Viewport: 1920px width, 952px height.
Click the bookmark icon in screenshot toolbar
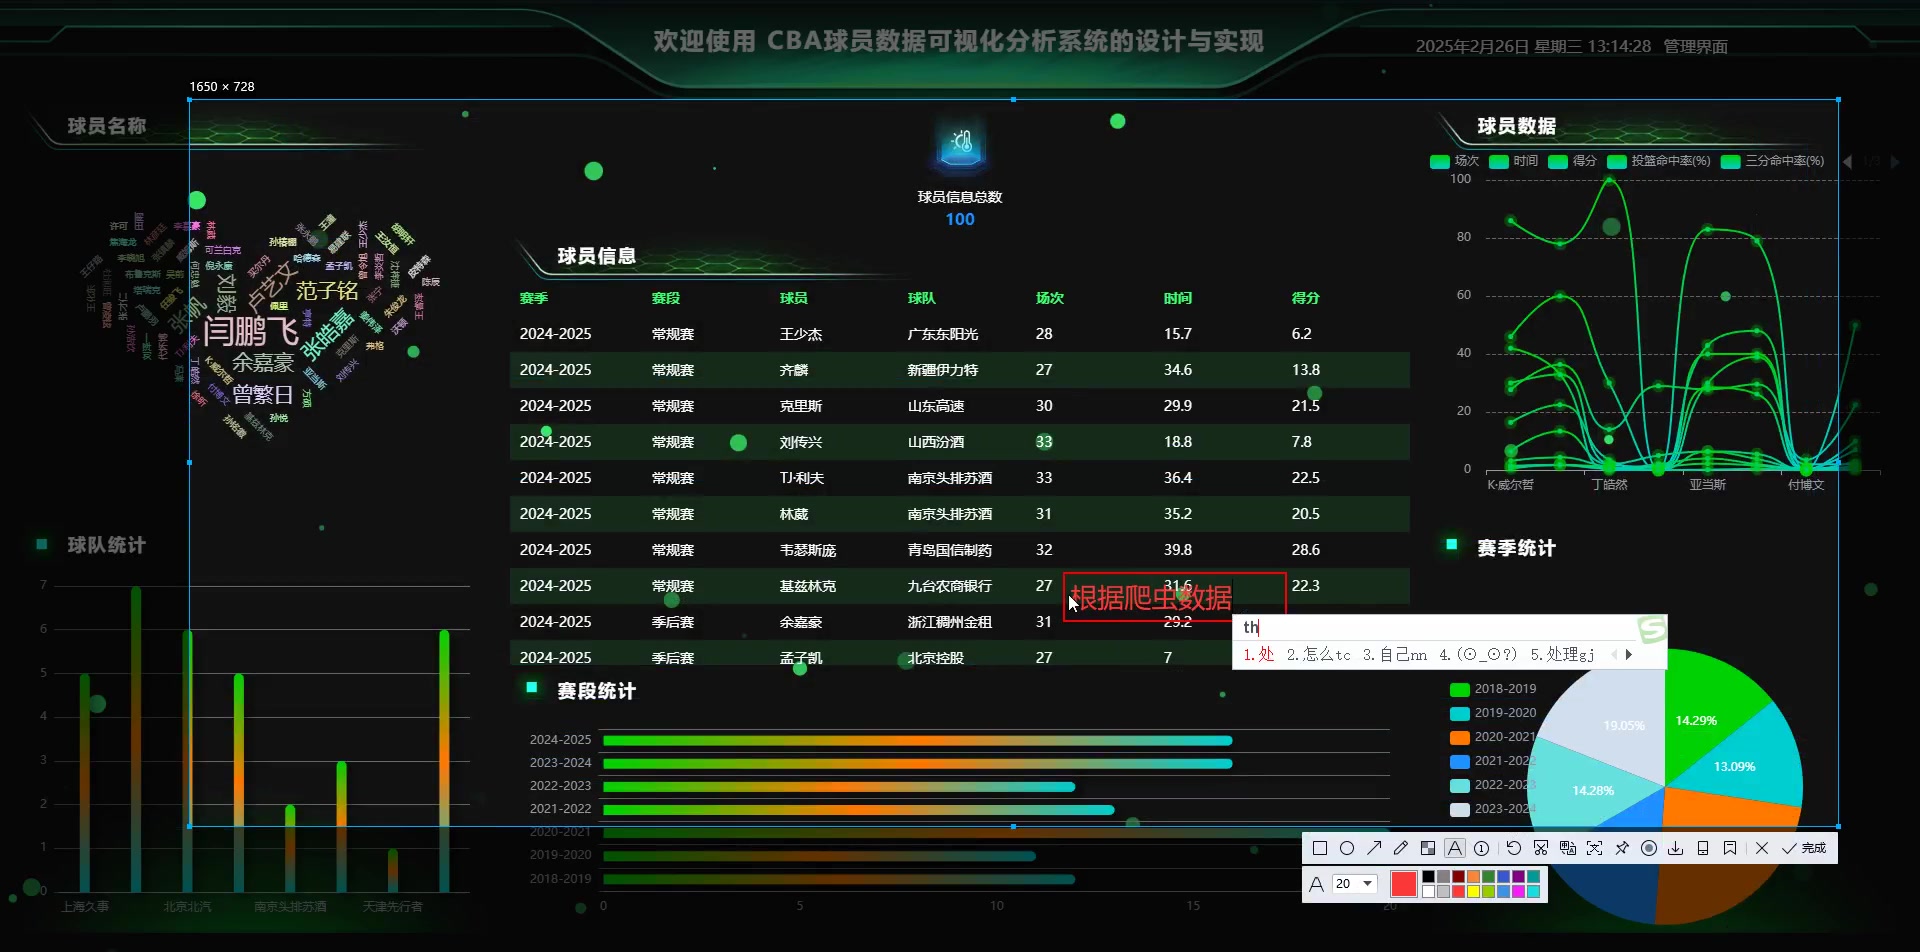pos(1730,848)
